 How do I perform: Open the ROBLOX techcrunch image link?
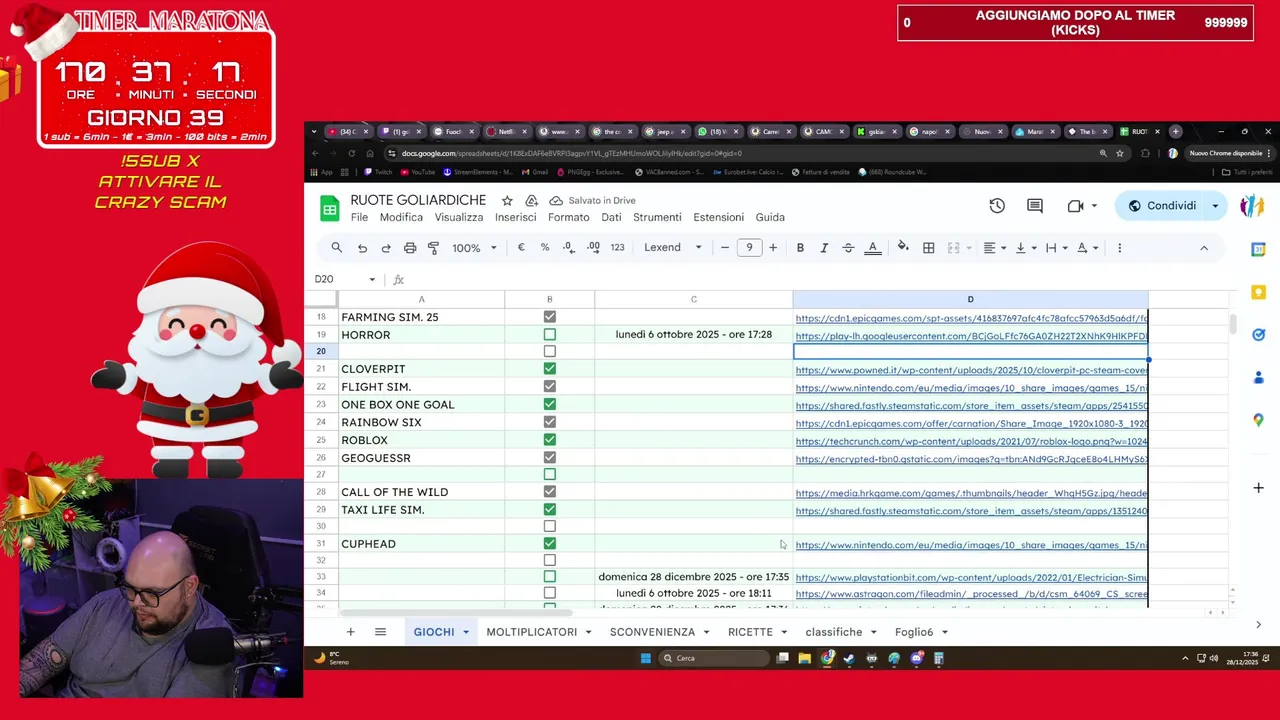tap(971, 441)
